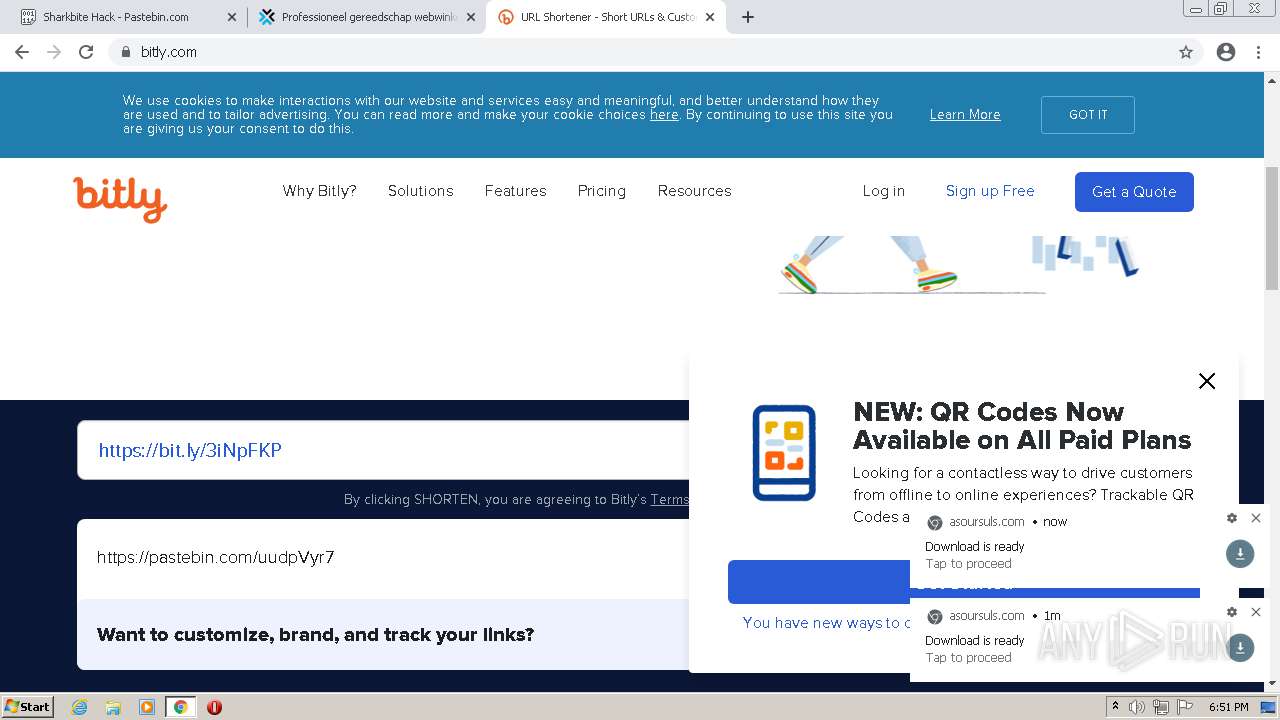The width and height of the screenshot is (1280, 720).
Task: Open Chrome's three-dot menu
Action: tap(1258, 52)
